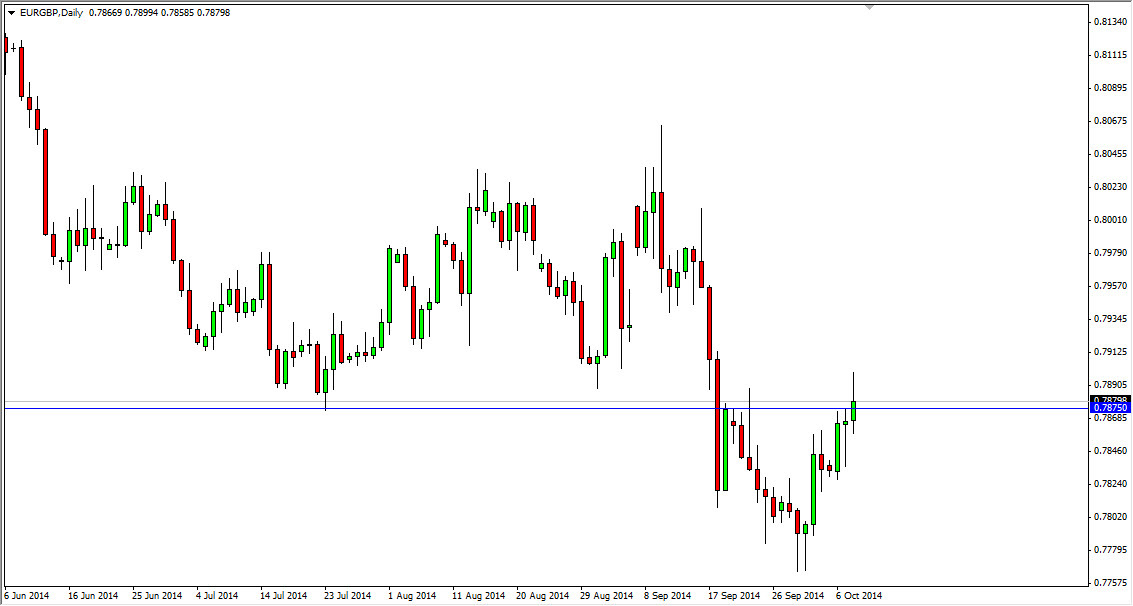1133x606 pixels.
Task: Click the black 0.78798 bid price marker
Action: point(1111,400)
